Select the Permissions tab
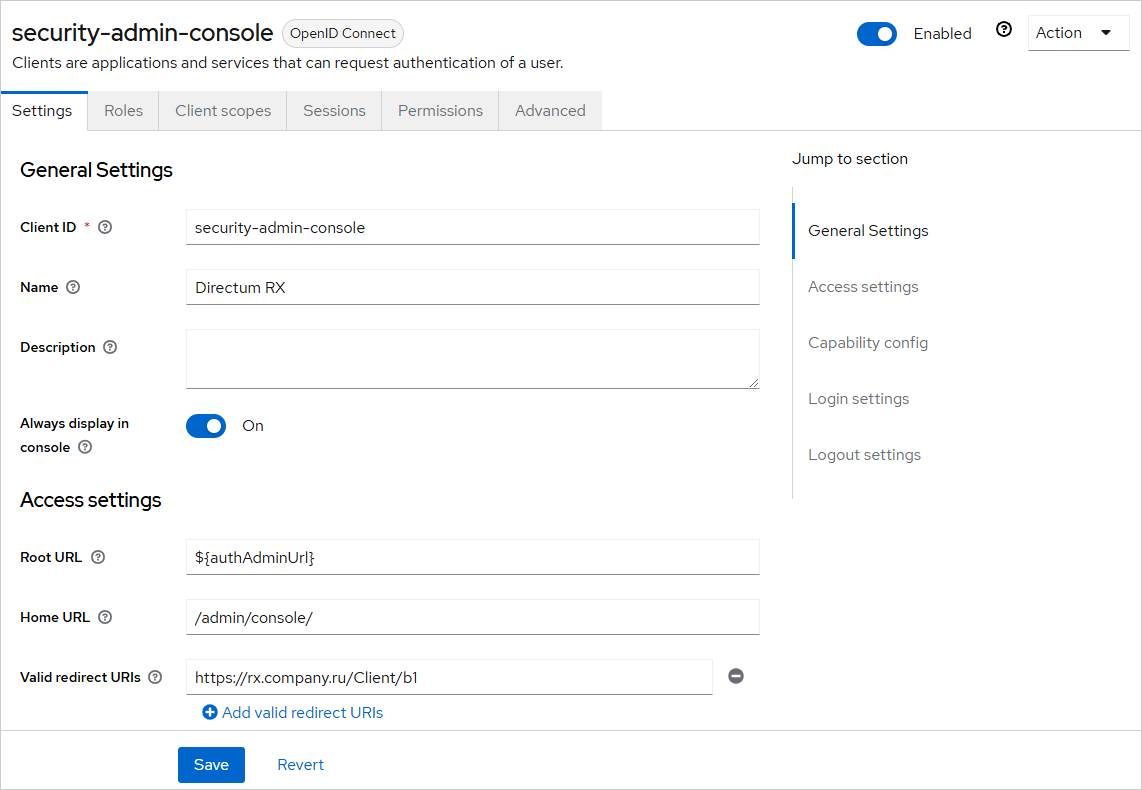 440,111
